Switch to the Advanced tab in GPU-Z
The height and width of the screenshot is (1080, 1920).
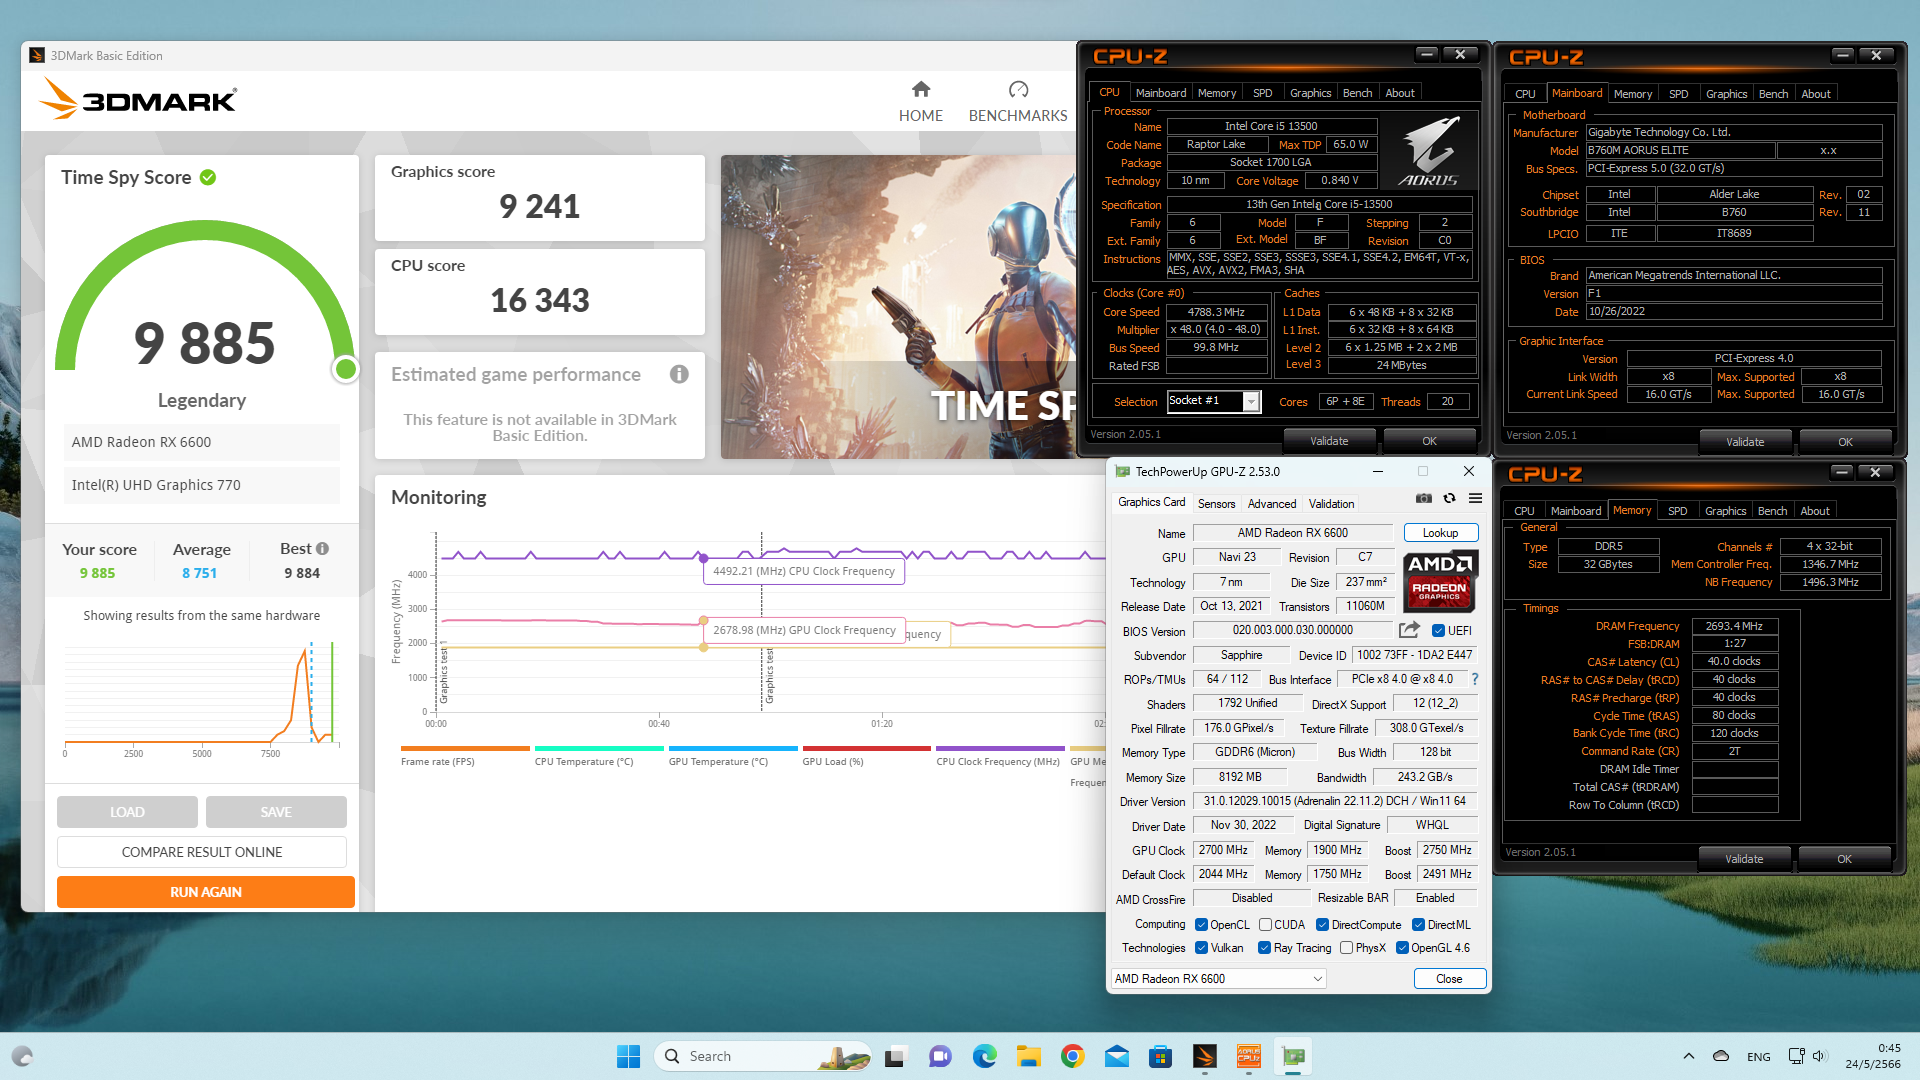(x=1272, y=504)
